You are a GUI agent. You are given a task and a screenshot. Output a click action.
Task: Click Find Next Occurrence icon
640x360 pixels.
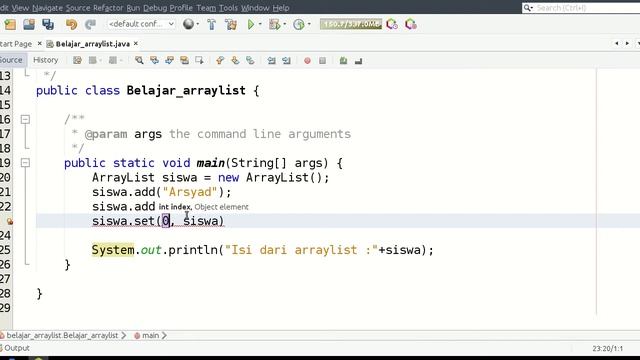click(x=169, y=60)
